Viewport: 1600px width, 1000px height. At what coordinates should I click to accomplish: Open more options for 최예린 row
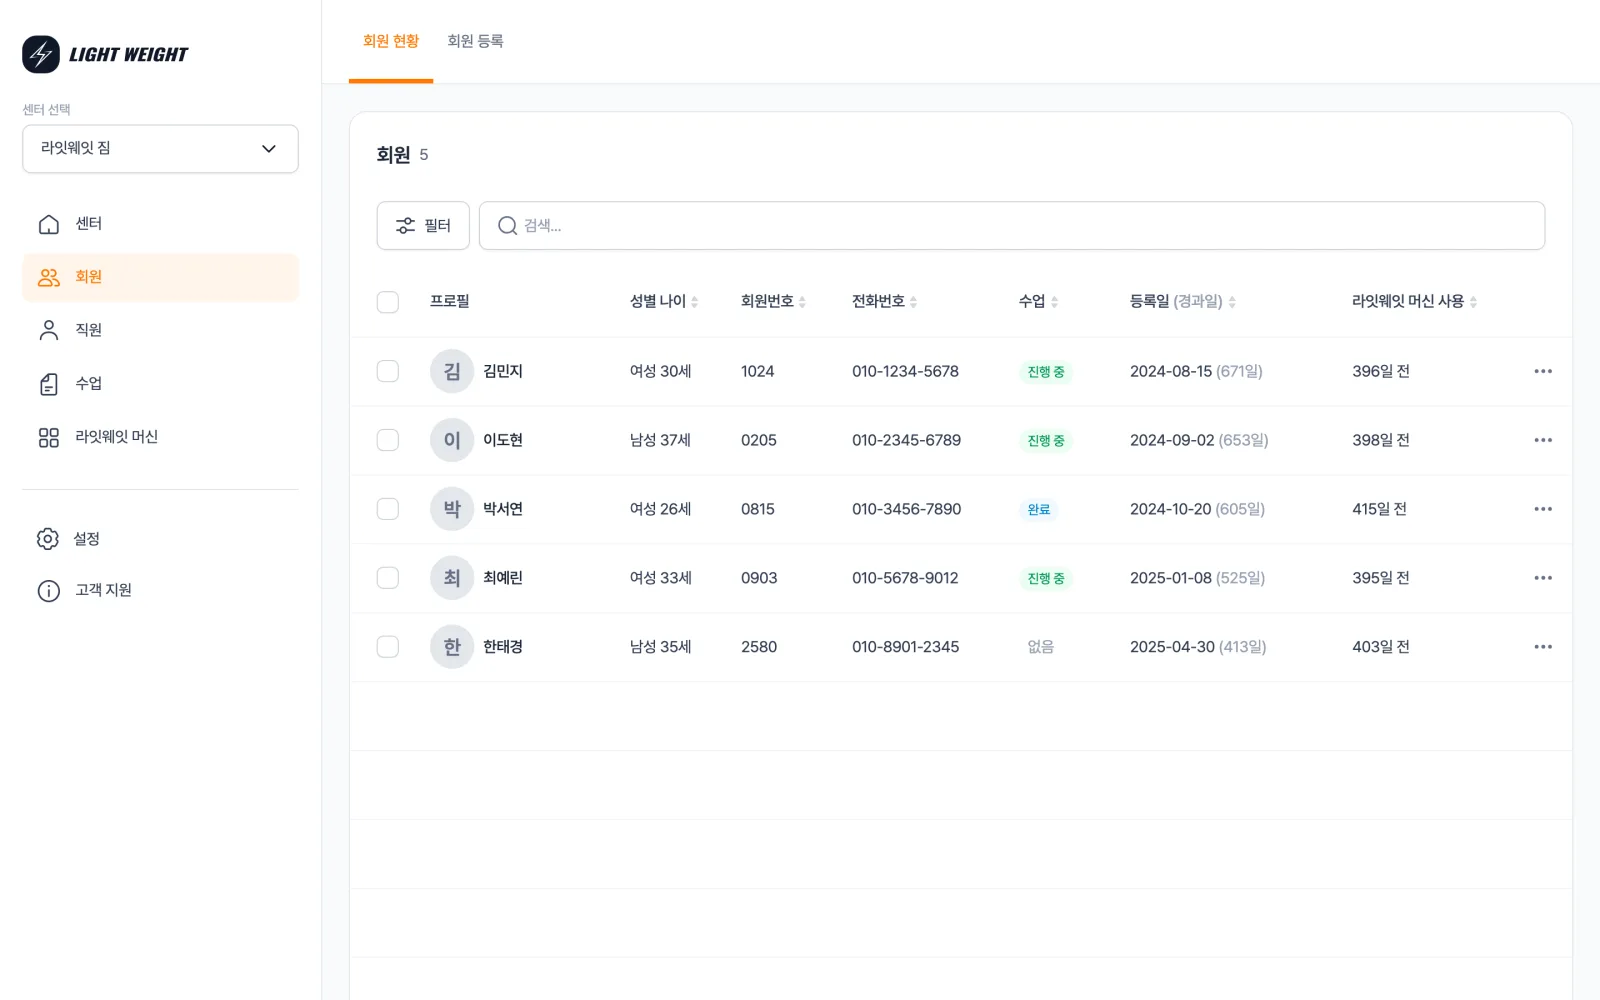(1543, 578)
